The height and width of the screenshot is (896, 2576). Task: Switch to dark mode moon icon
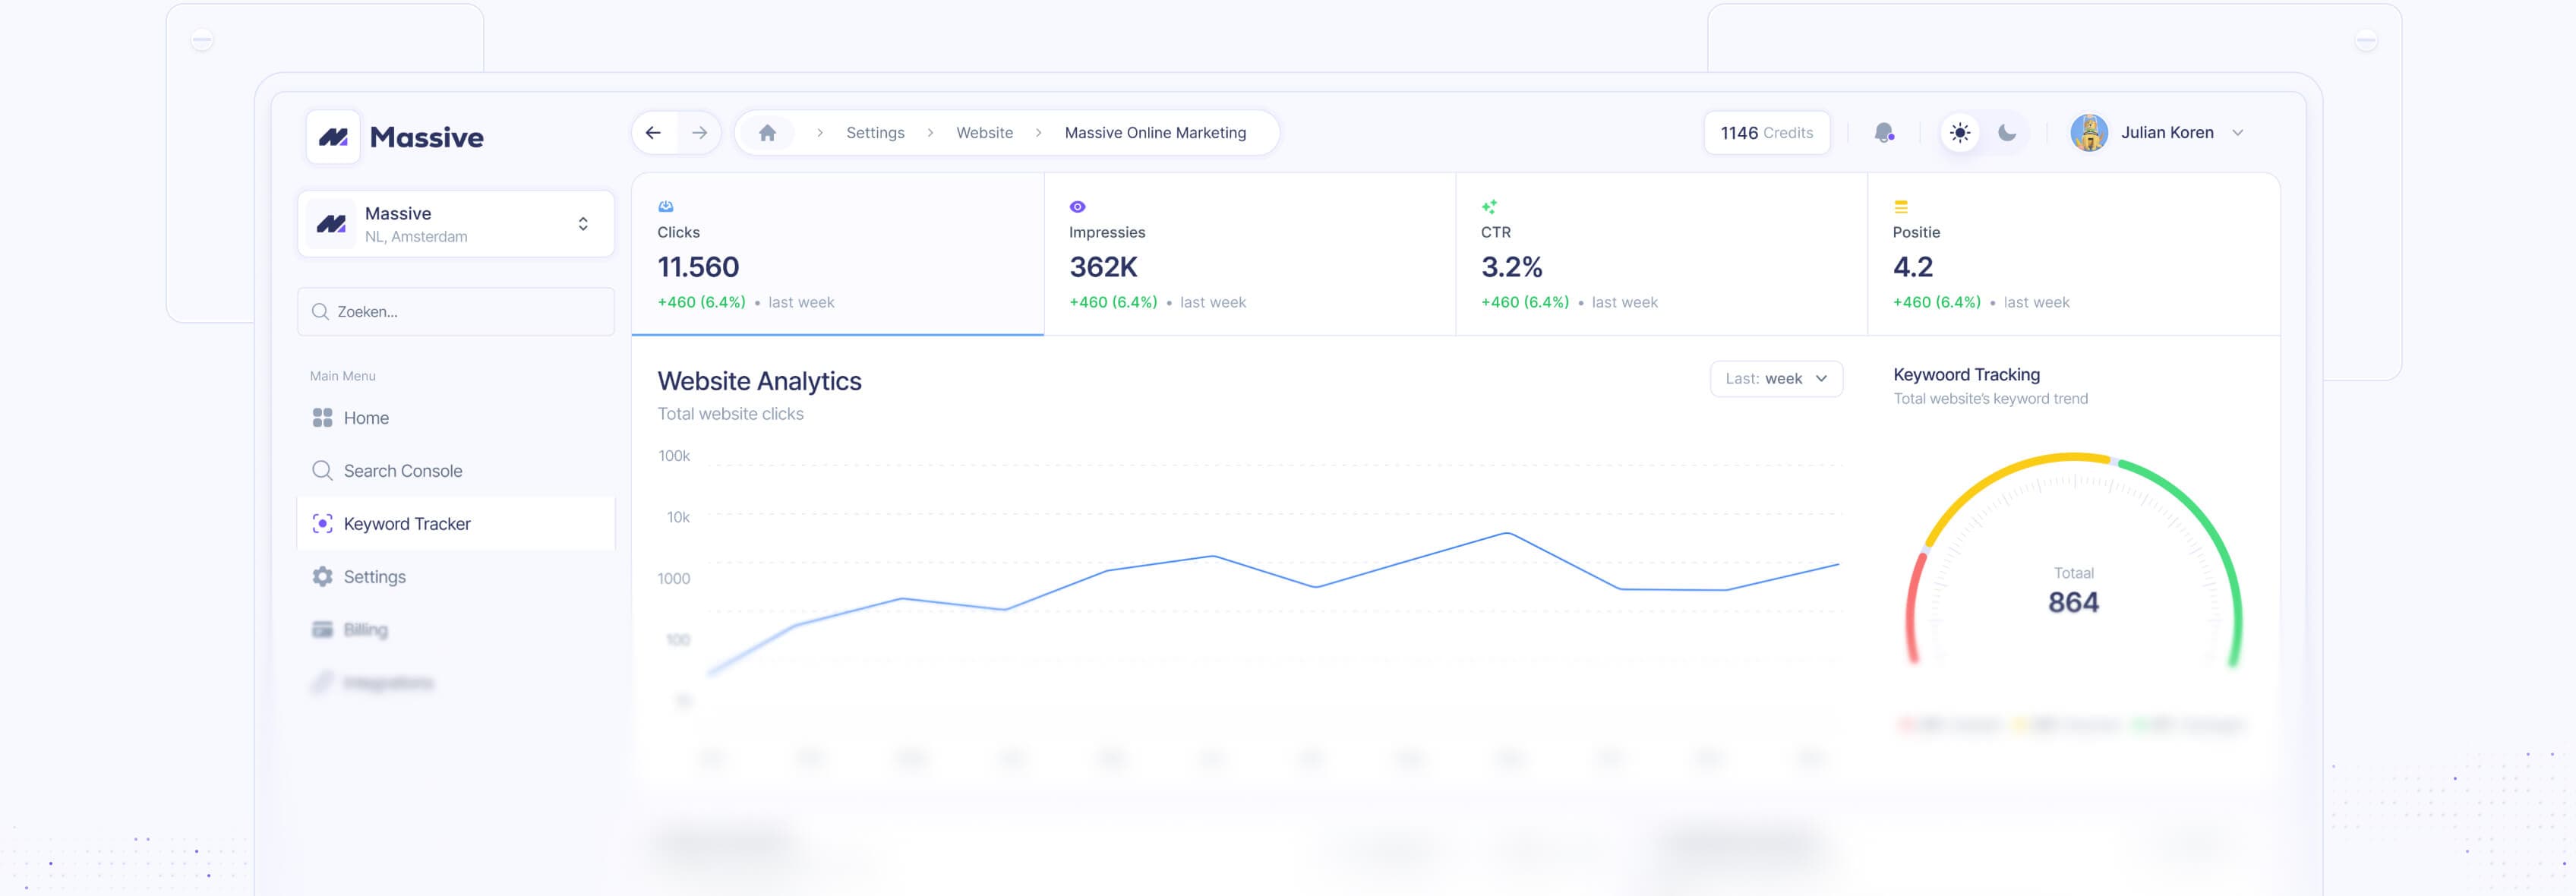(2007, 133)
